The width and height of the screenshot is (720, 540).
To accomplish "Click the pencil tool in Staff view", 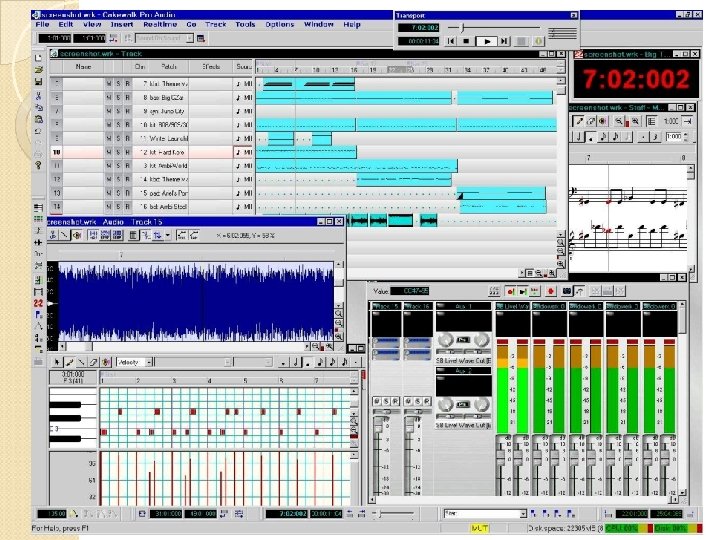I will [578, 121].
